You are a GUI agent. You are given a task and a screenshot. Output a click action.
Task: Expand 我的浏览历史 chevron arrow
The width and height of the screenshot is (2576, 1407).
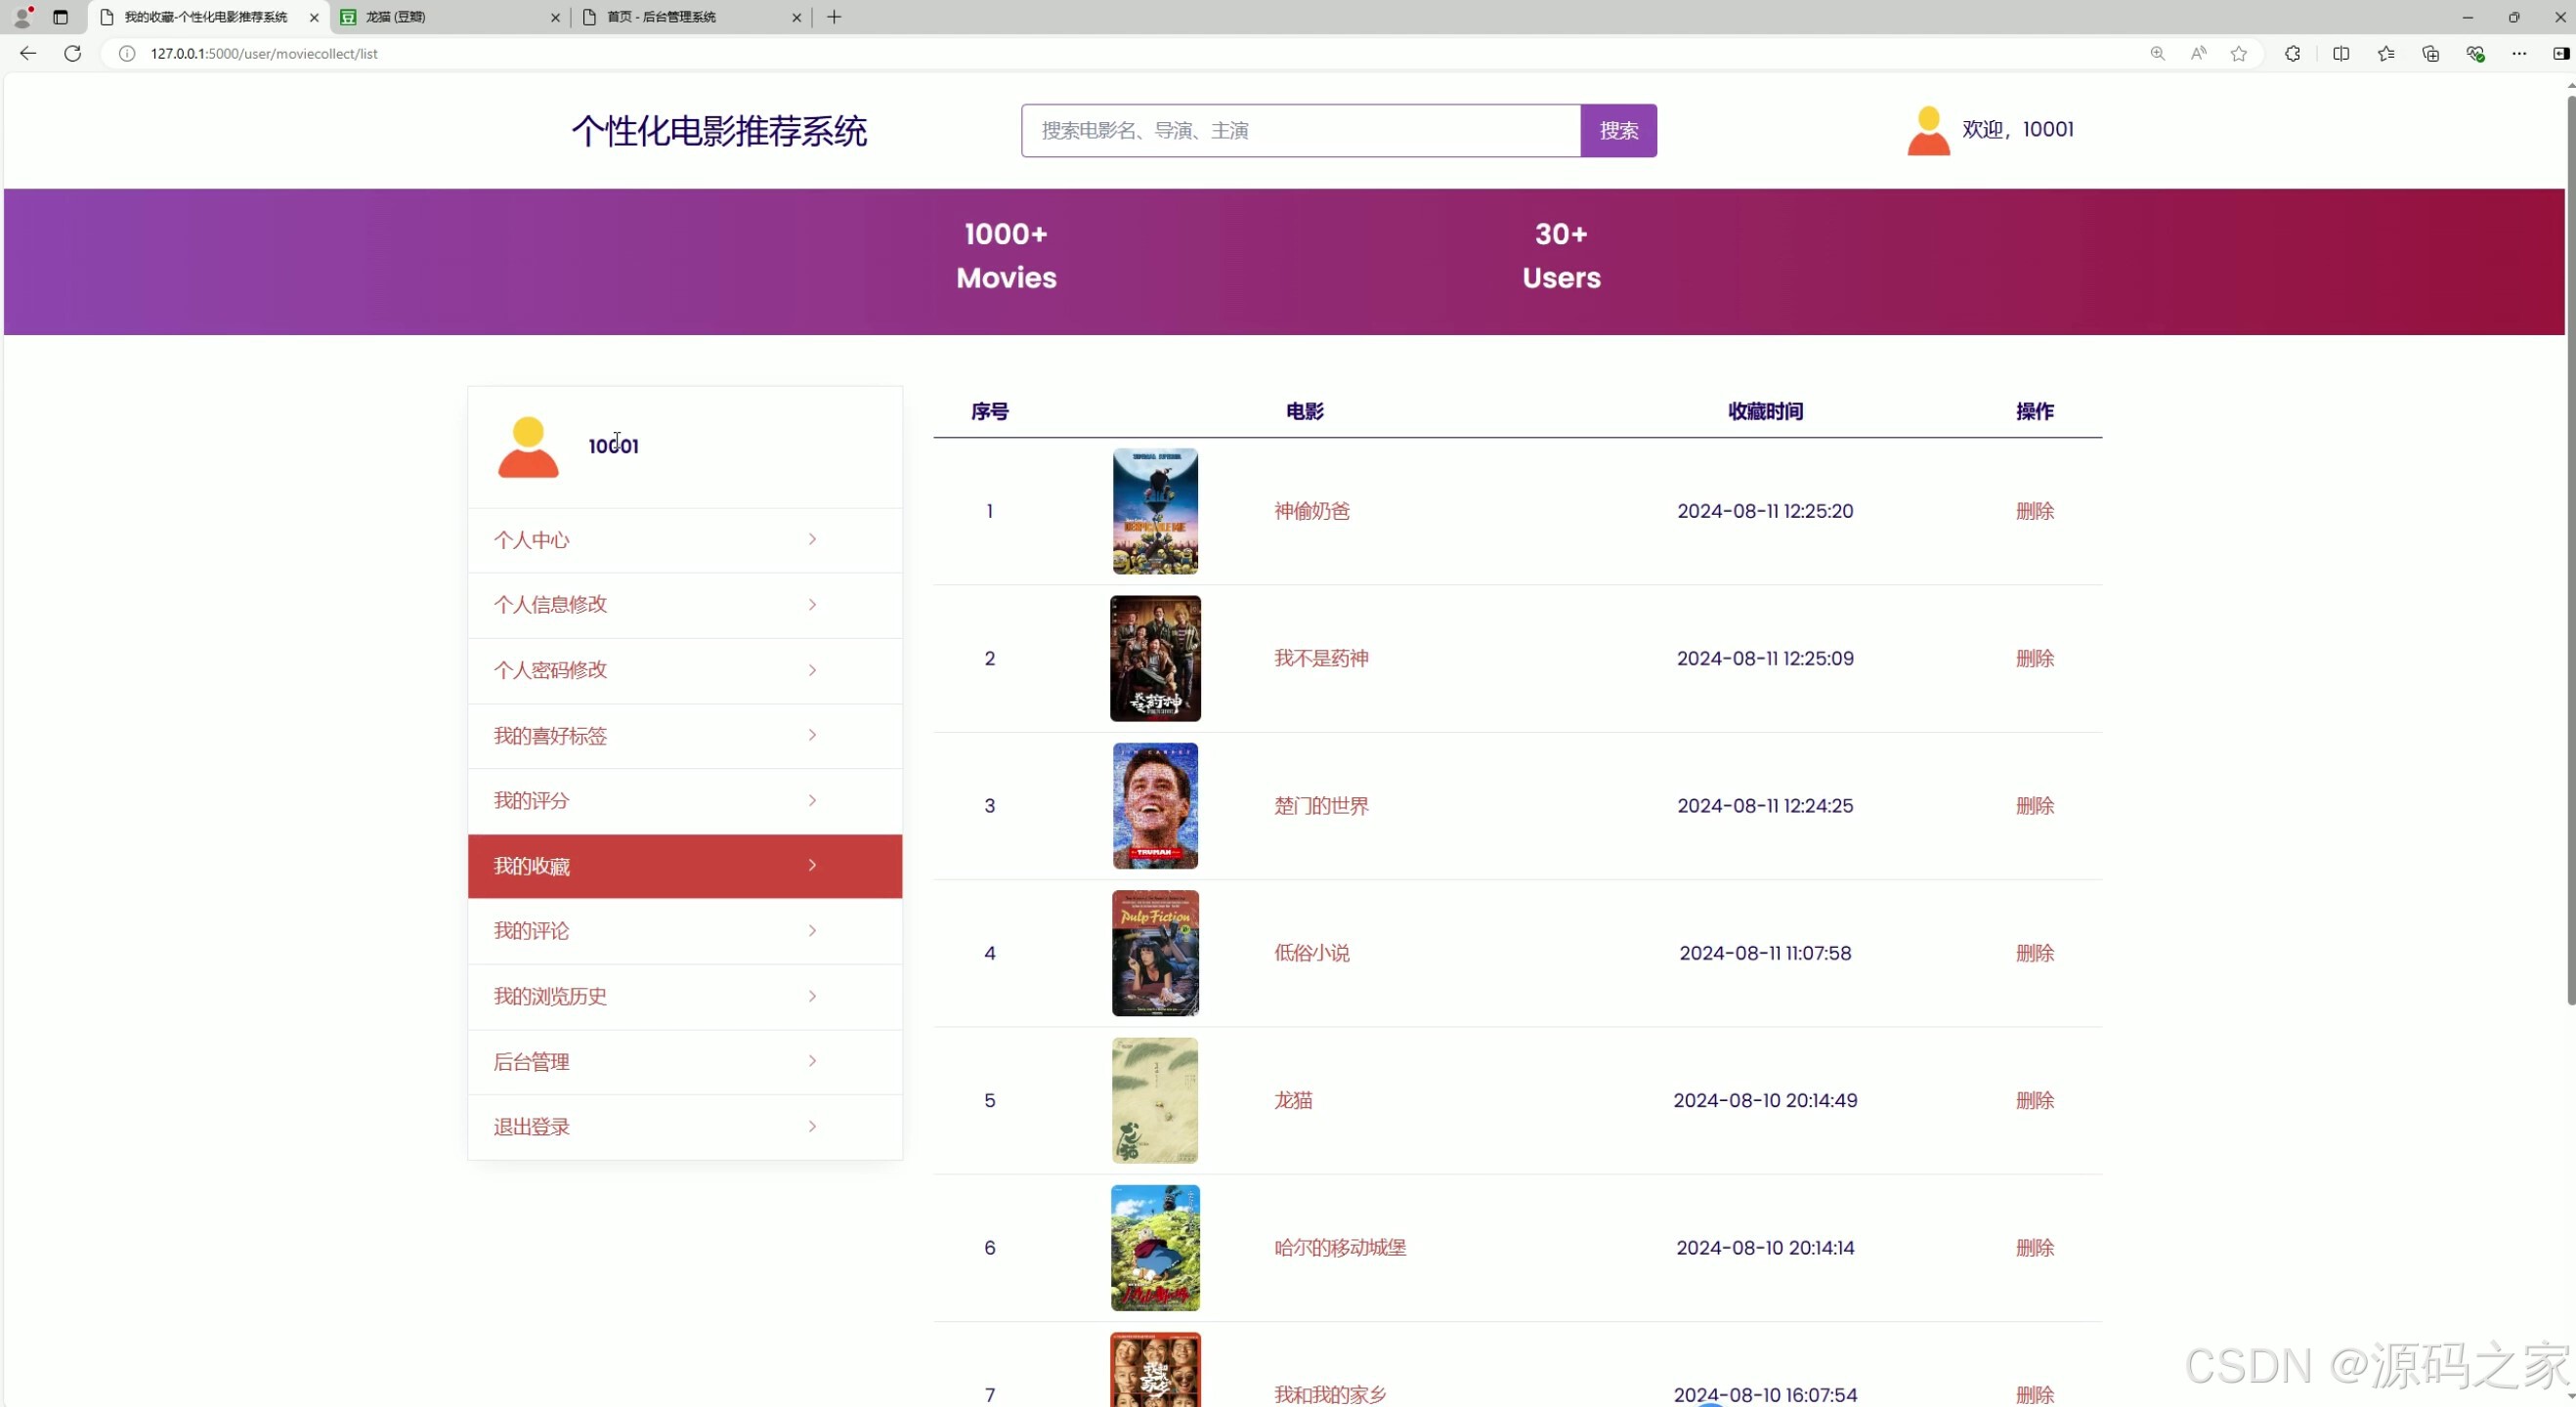click(812, 996)
